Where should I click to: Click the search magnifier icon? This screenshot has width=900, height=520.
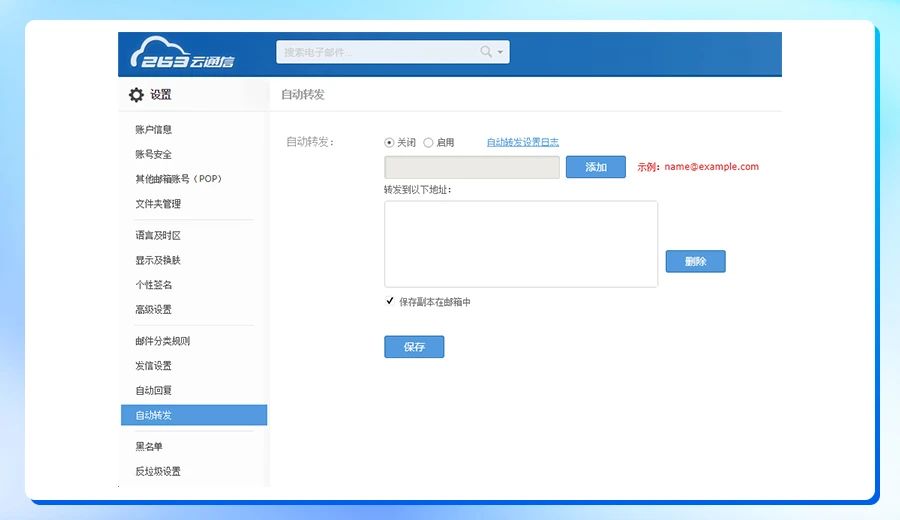pyautogui.click(x=486, y=52)
